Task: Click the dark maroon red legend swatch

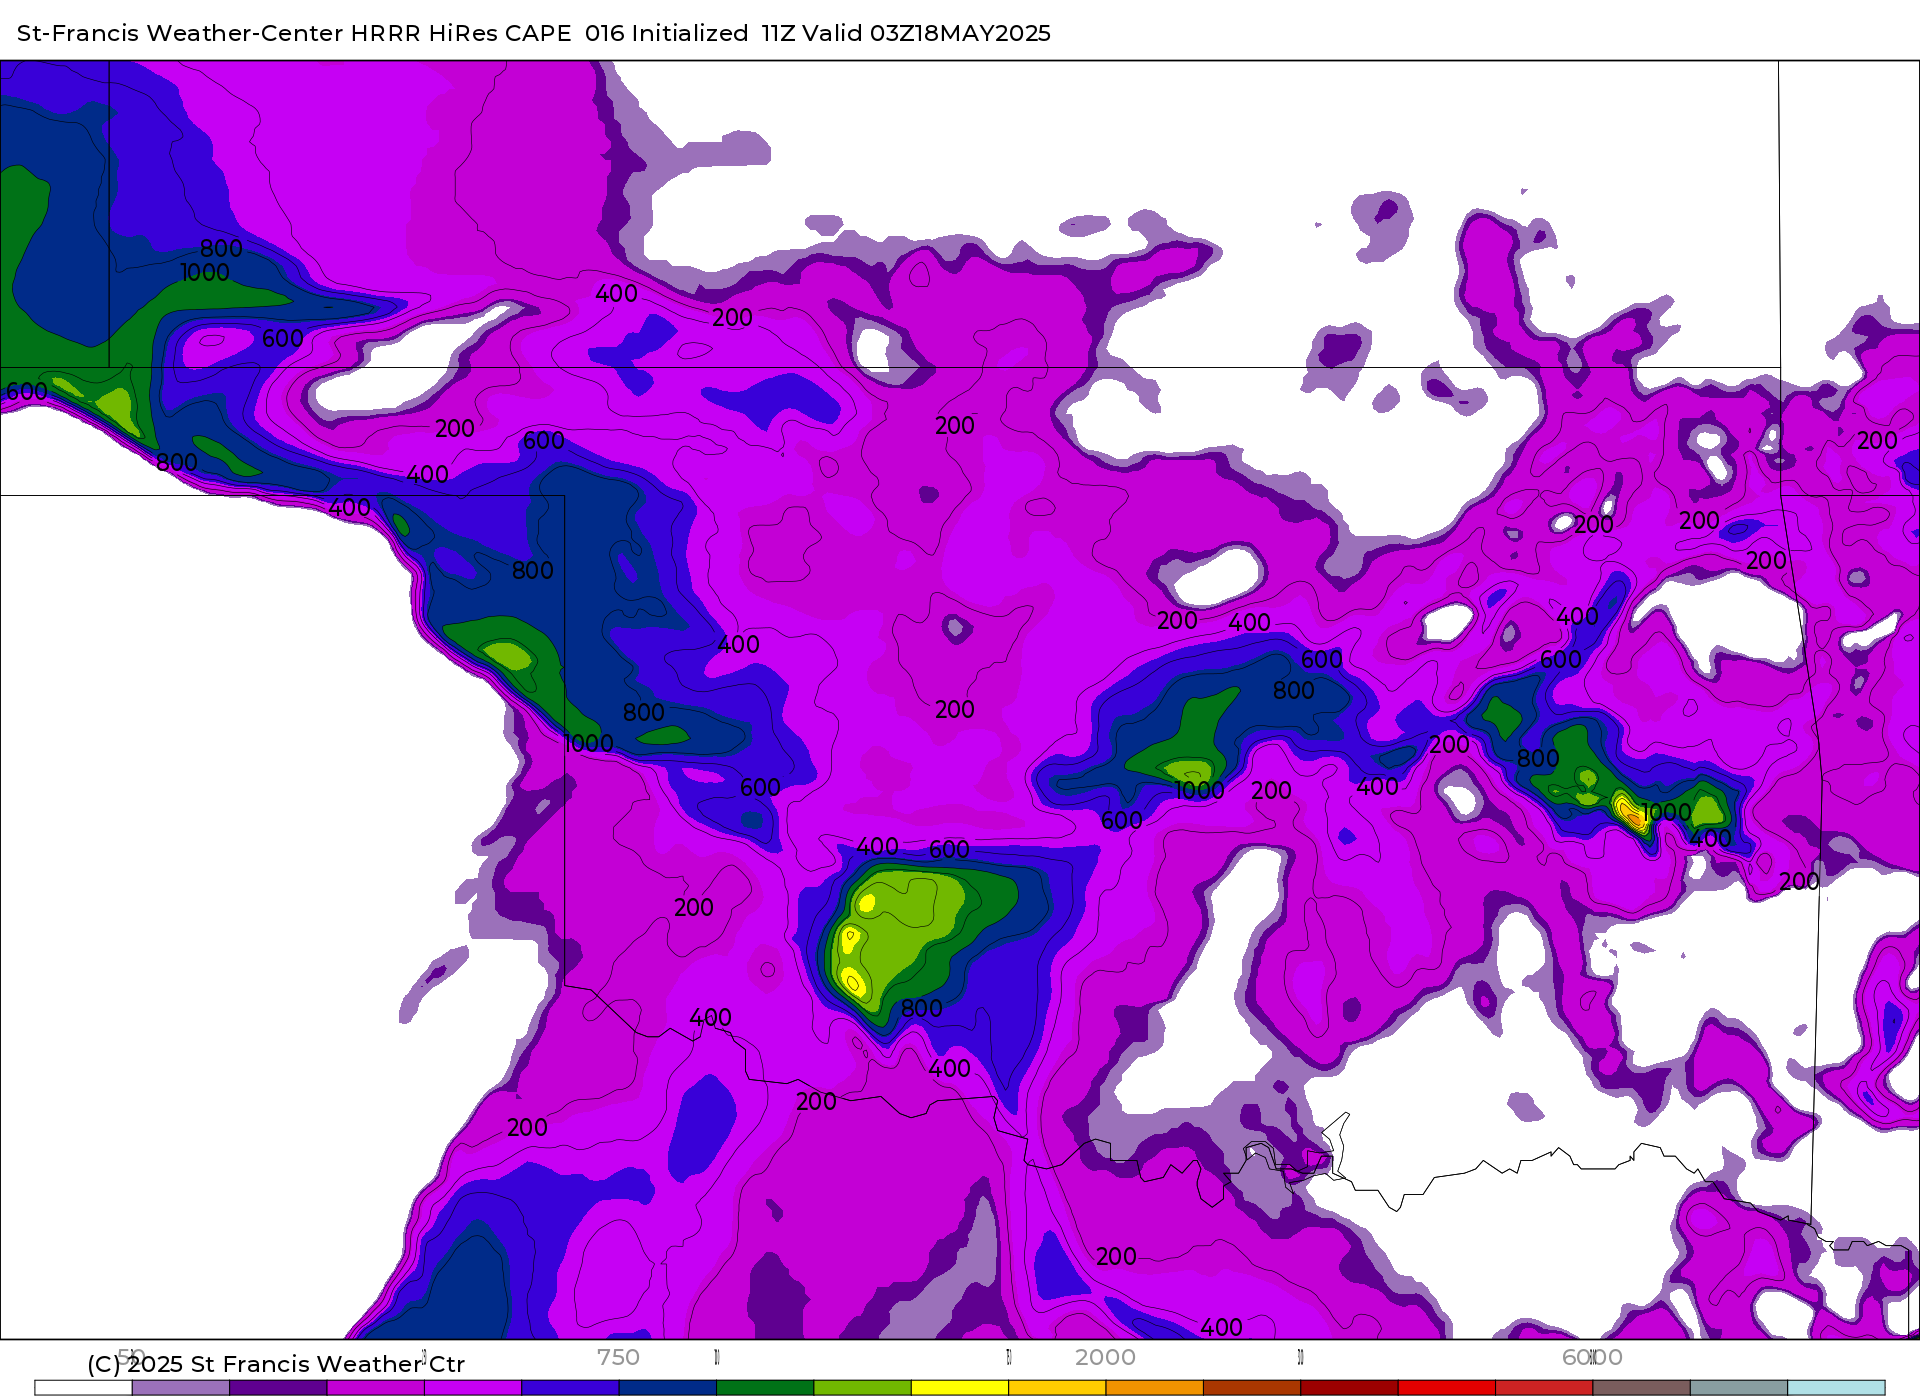Action: coord(1350,1388)
